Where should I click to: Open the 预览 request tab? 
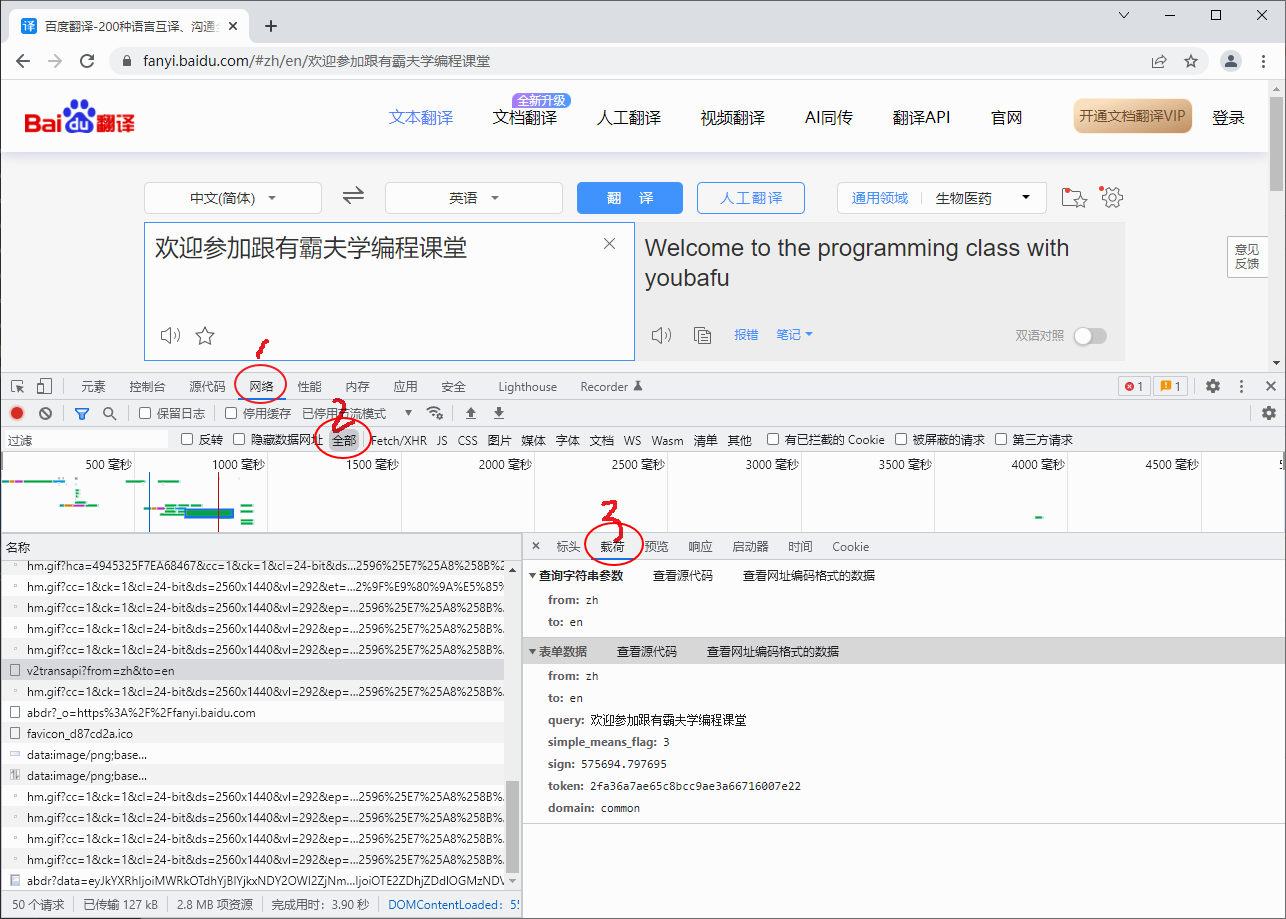click(656, 546)
